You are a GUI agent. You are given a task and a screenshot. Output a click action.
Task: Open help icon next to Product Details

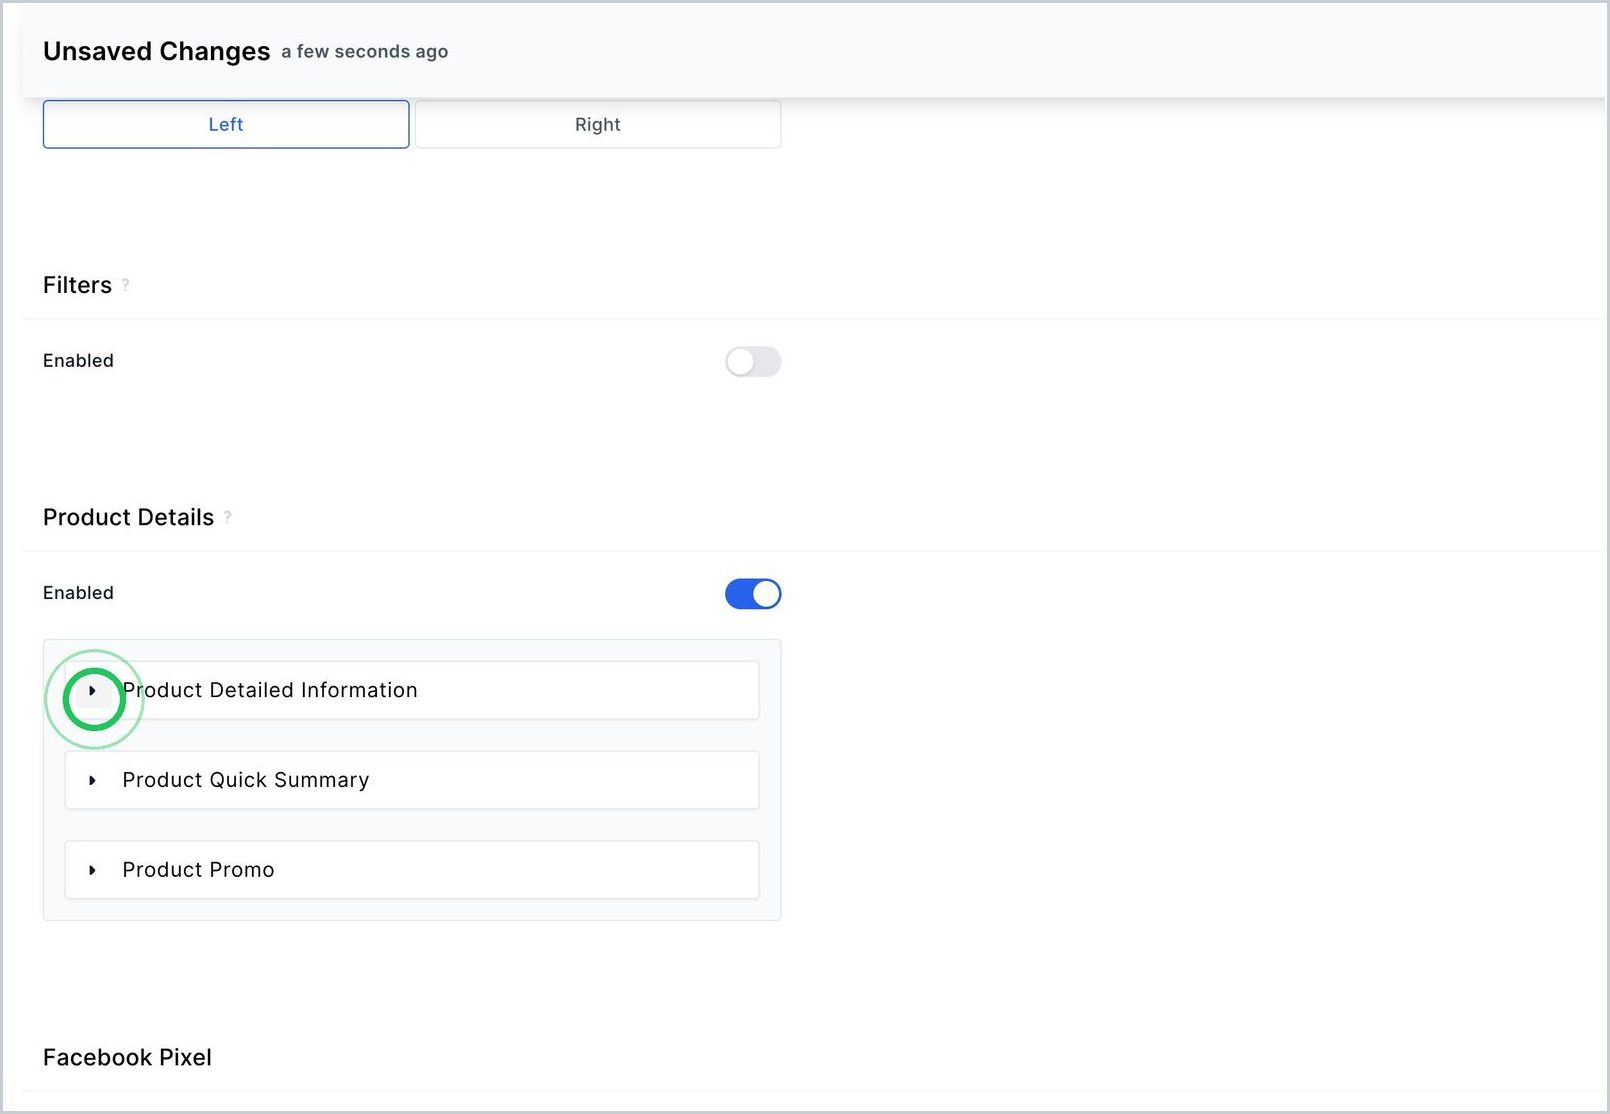pyautogui.click(x=227, y=517)
